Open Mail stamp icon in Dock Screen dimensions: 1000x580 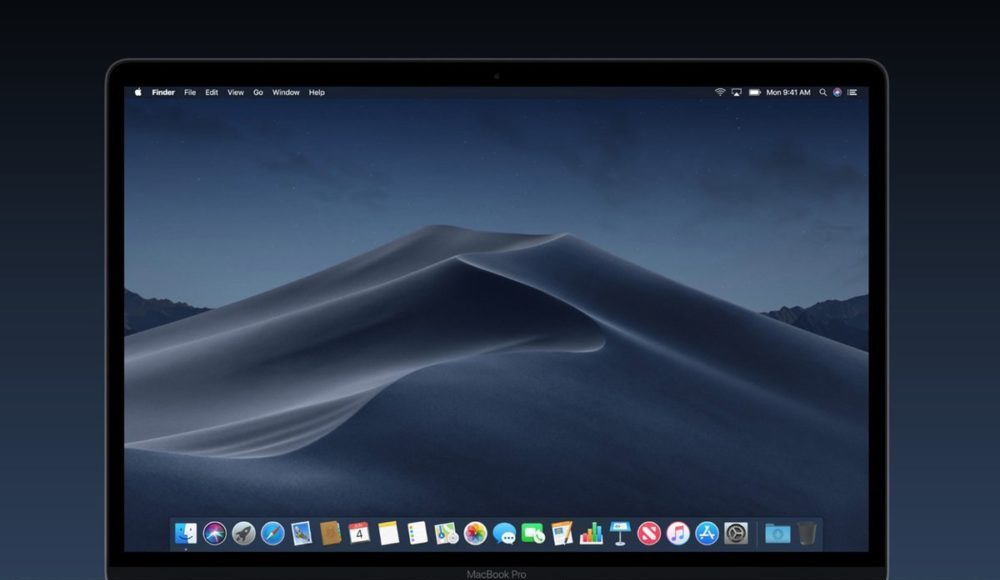pyautogui.click(x=301, y=533)
